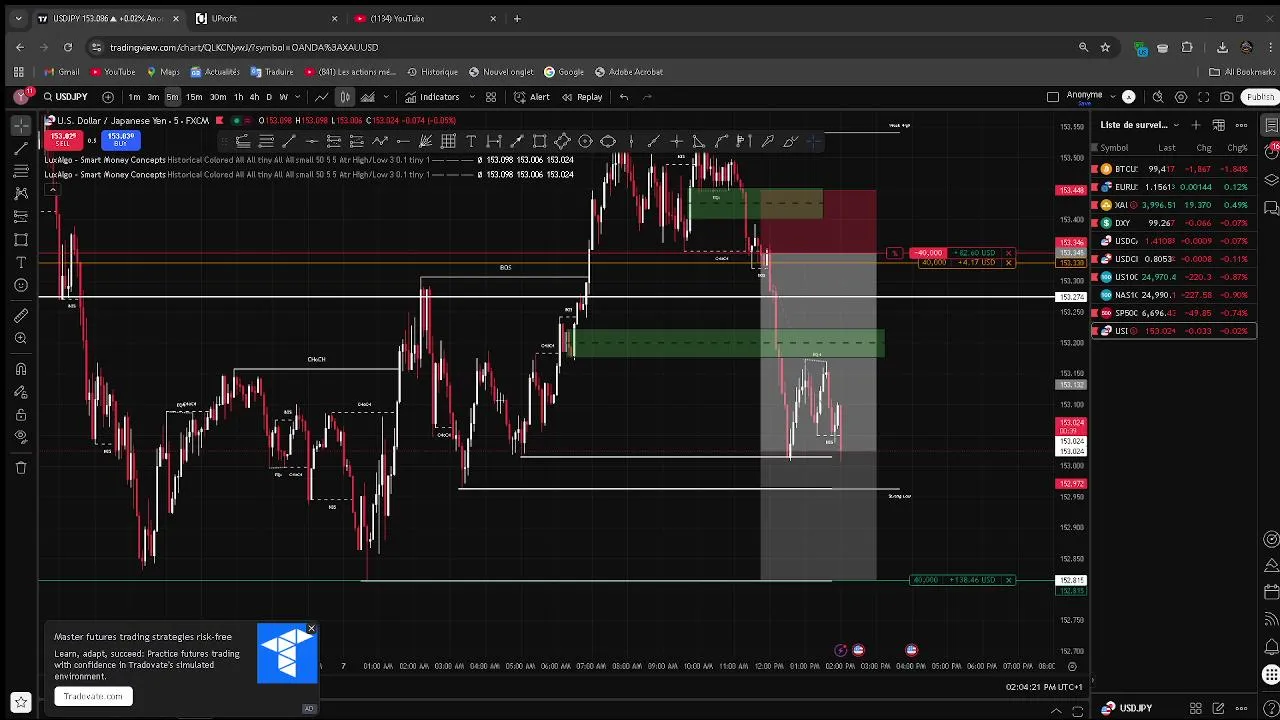
Task: Click the blue BUY price button
Action: click(120, 139)
